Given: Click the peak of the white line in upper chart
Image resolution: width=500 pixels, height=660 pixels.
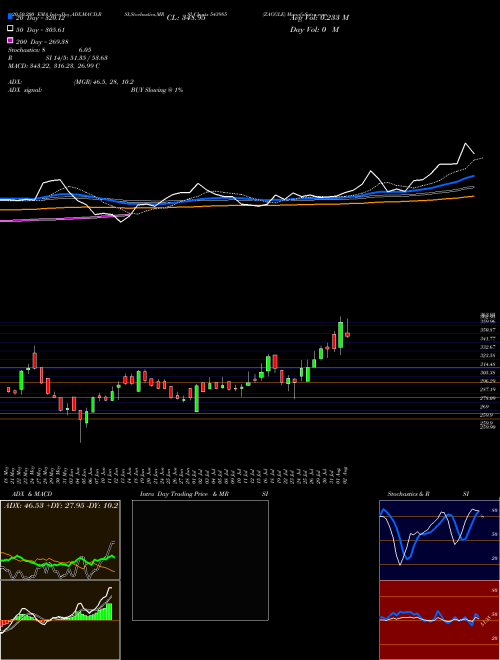Looking at the screenshot, I should click(465, 144).
